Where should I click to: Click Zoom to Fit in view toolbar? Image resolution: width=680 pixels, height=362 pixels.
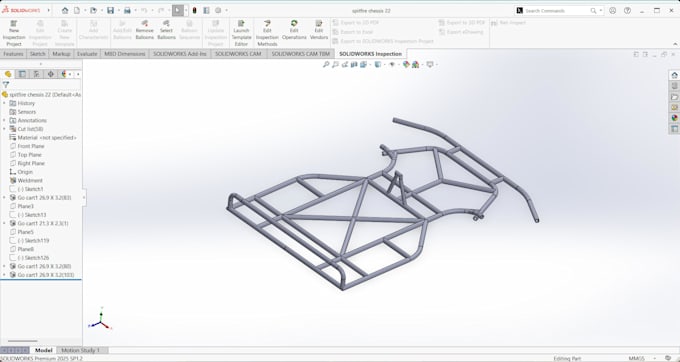(x=326, y=65)
